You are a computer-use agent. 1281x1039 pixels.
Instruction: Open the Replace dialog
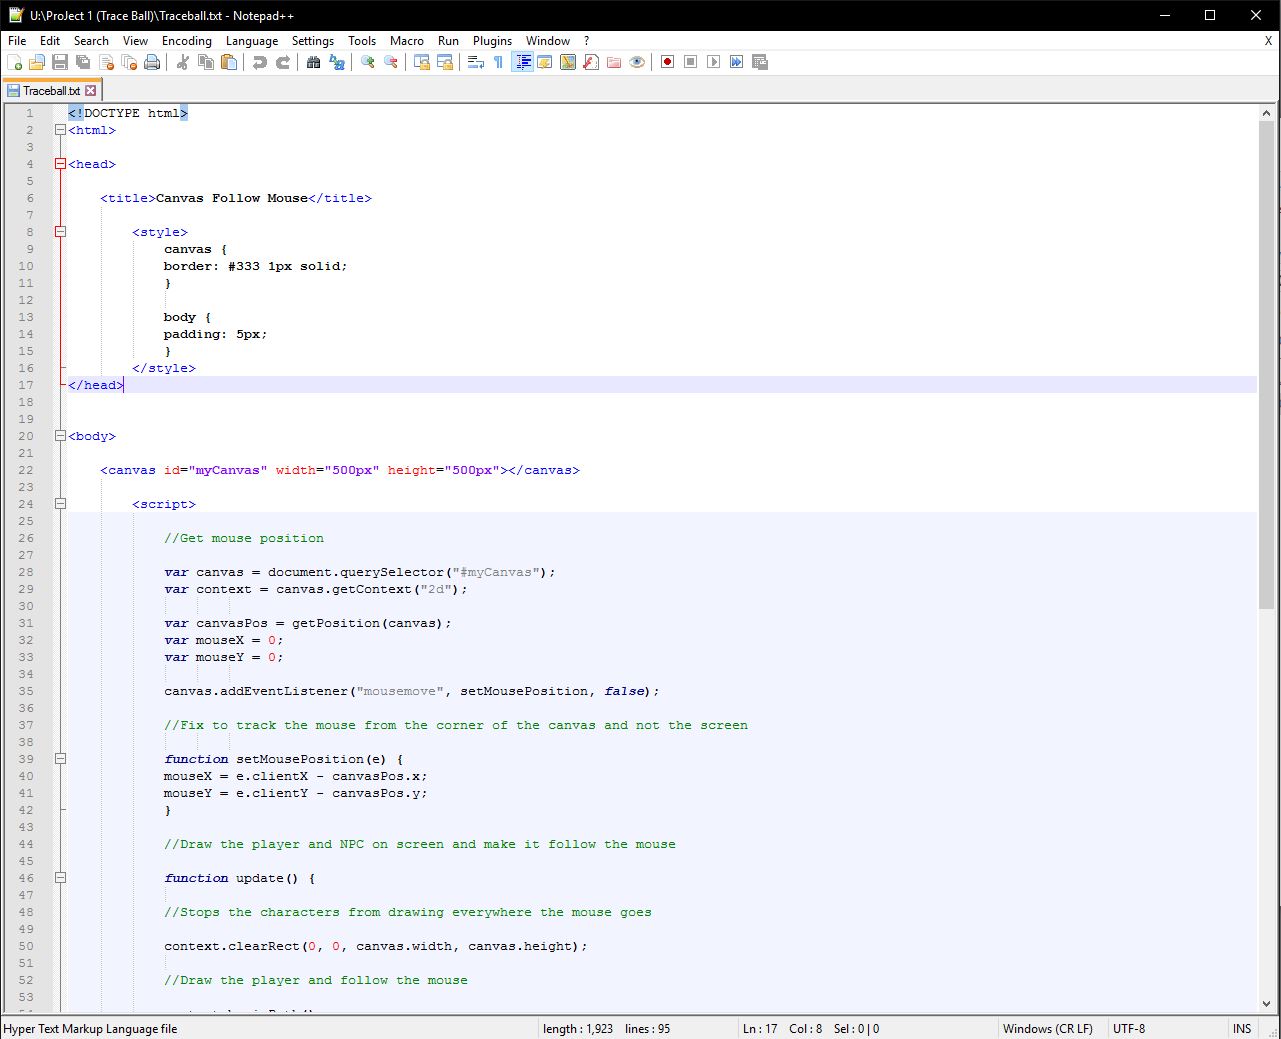(337, 62)
